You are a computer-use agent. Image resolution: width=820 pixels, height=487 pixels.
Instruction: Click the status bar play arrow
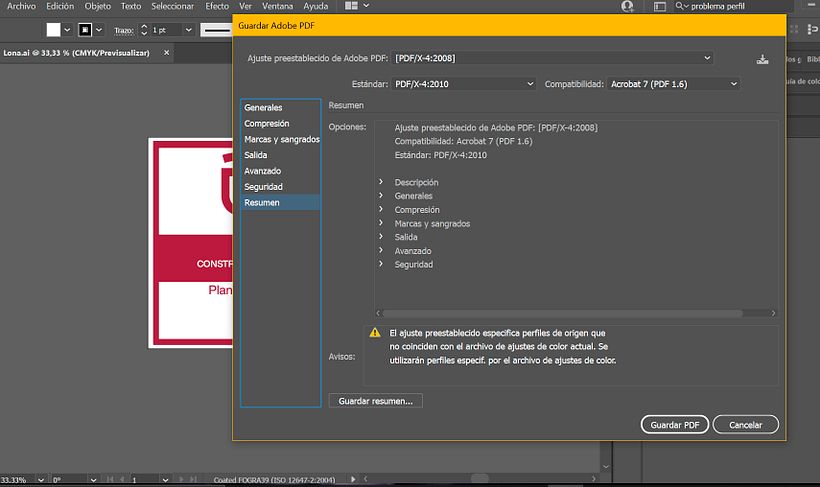pyautogui.click(x=353, y=479)
